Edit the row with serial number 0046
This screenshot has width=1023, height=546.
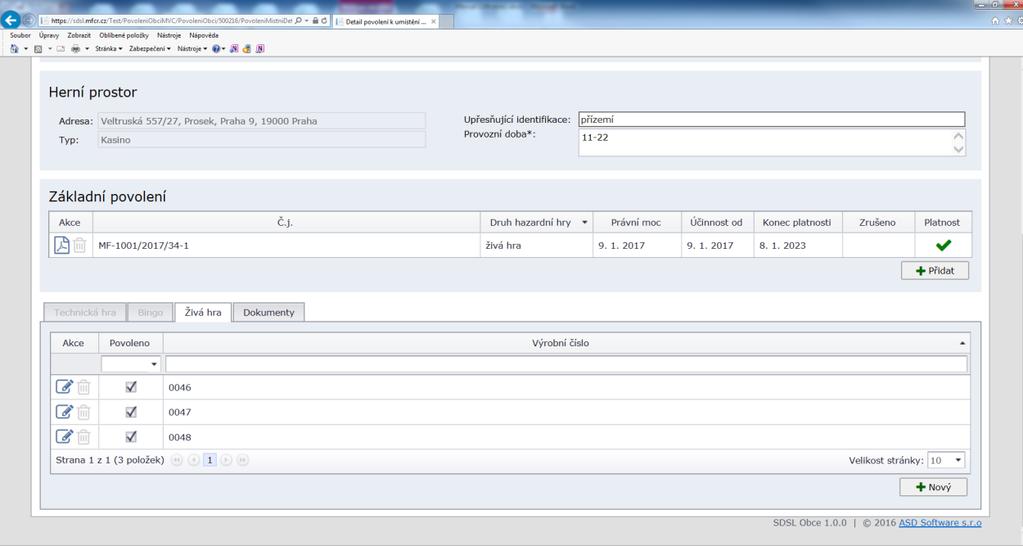point(64,387)
